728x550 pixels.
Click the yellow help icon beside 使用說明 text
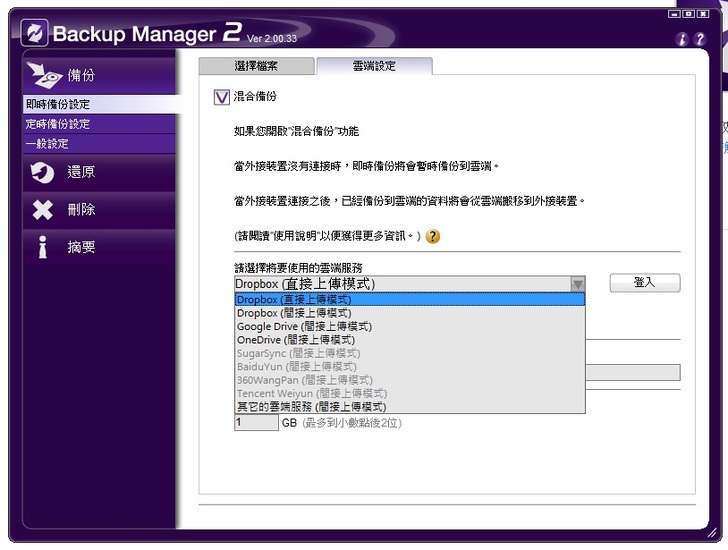[x=433, y=236]
